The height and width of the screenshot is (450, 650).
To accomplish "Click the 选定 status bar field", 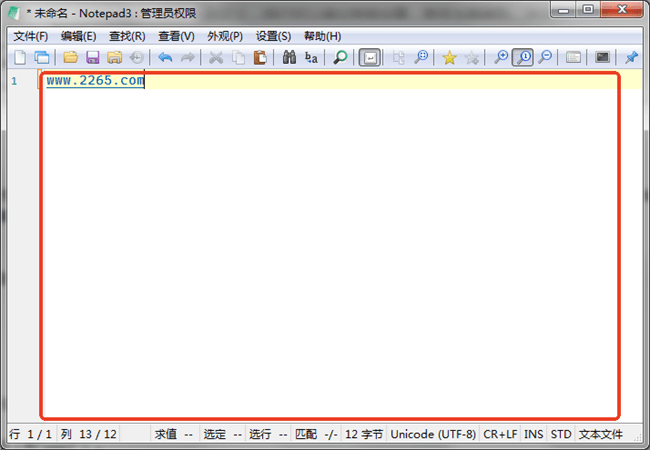I will 223,434.
